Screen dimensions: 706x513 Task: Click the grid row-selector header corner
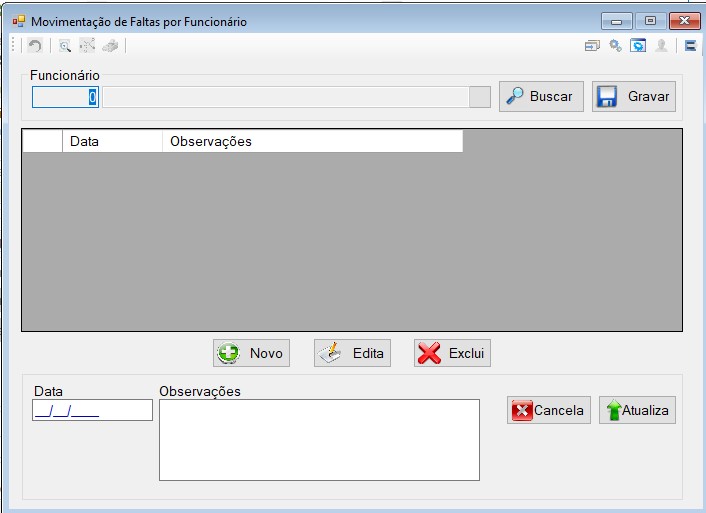(42, 141)
